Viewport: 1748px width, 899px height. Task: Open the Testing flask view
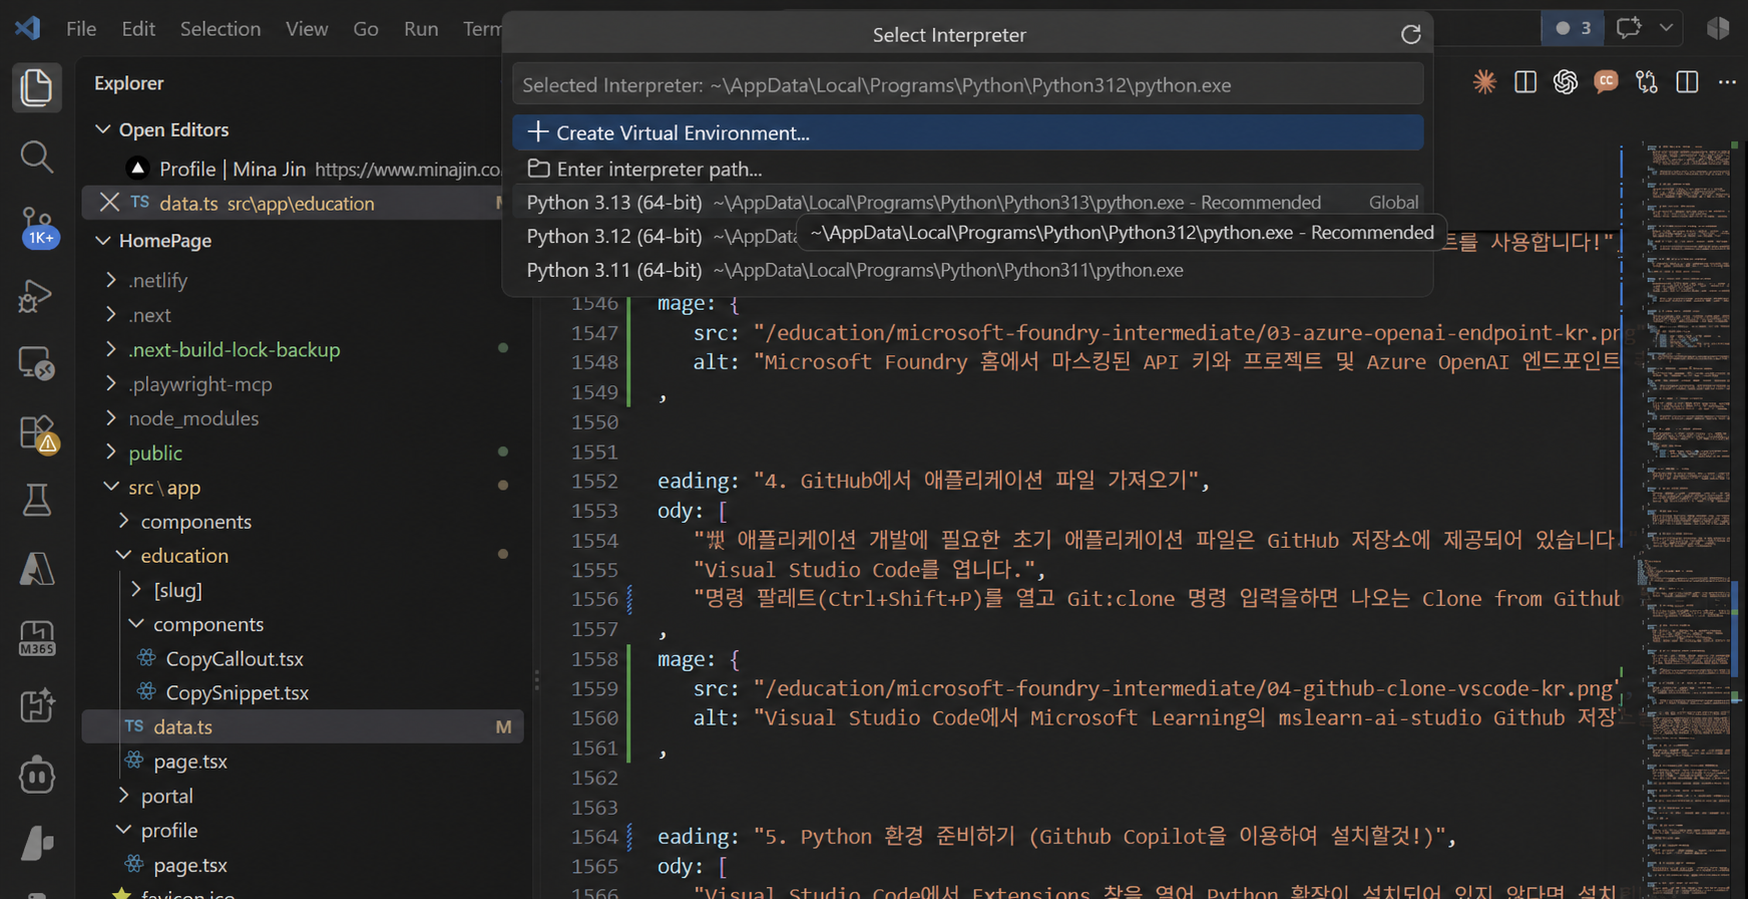click(x=36, y=500)
